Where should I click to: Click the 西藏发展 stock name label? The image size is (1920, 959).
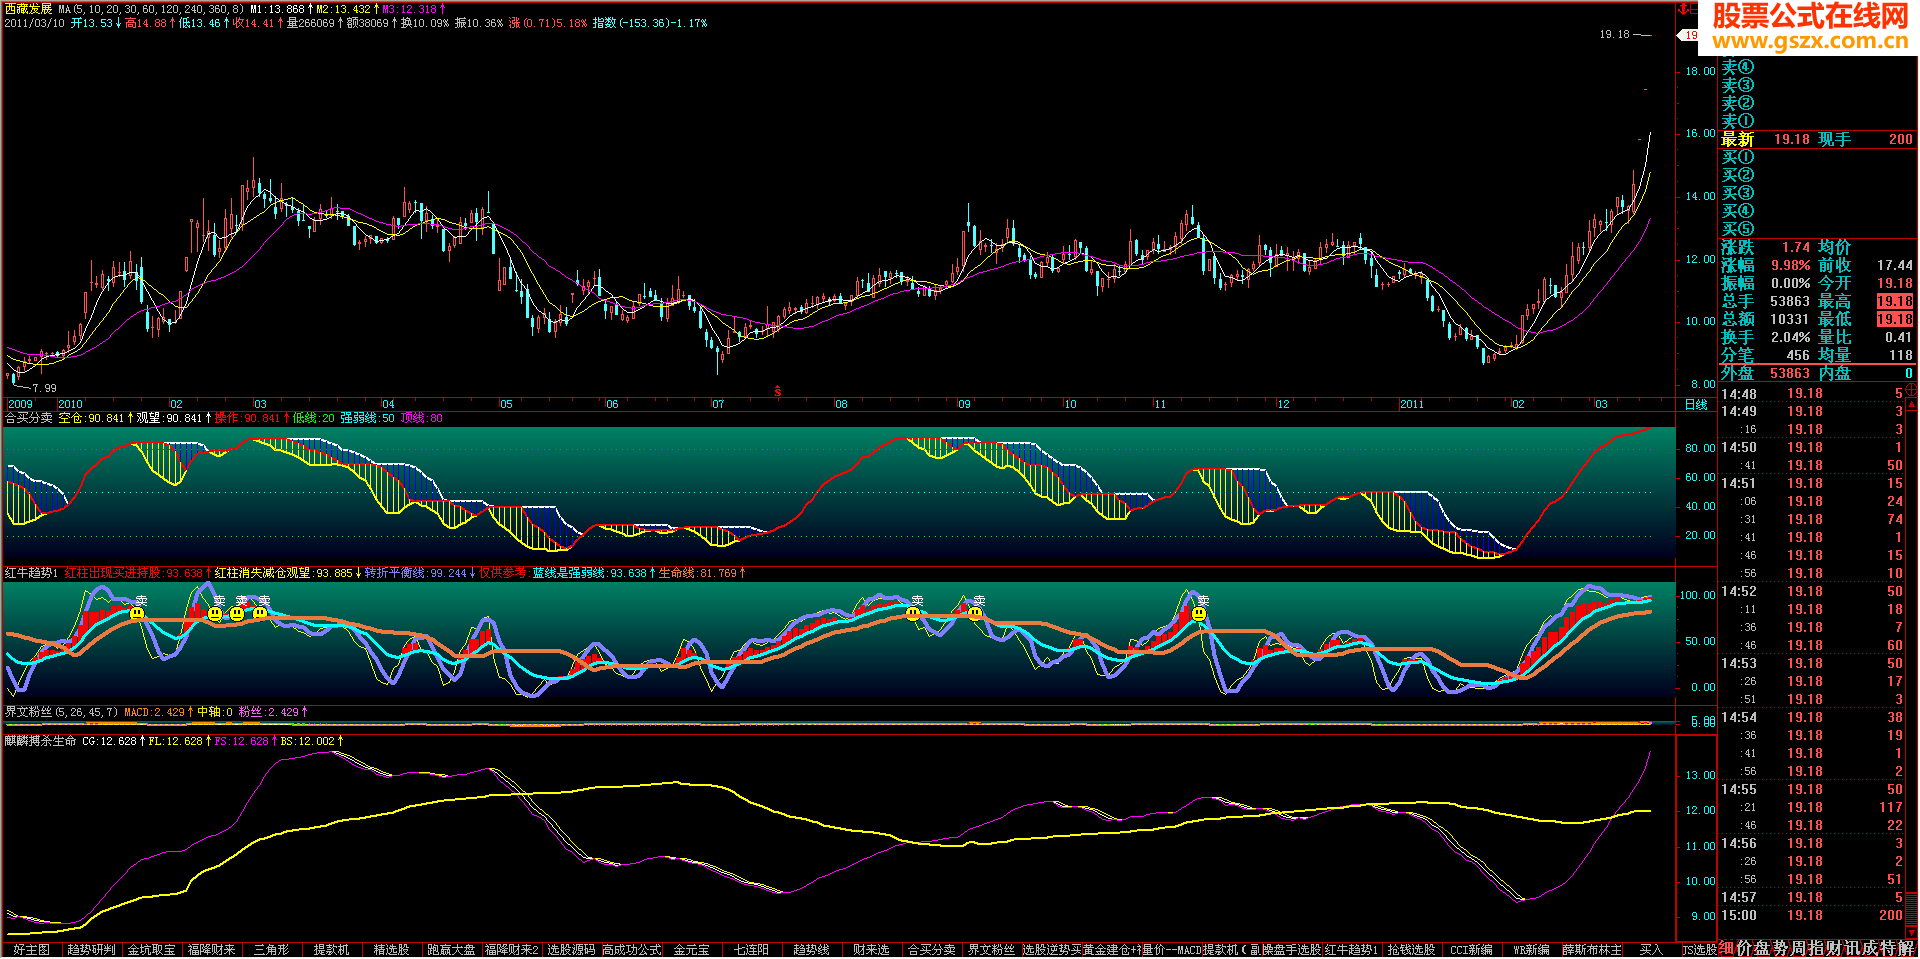pyautogui.click(x=28, y=9)
